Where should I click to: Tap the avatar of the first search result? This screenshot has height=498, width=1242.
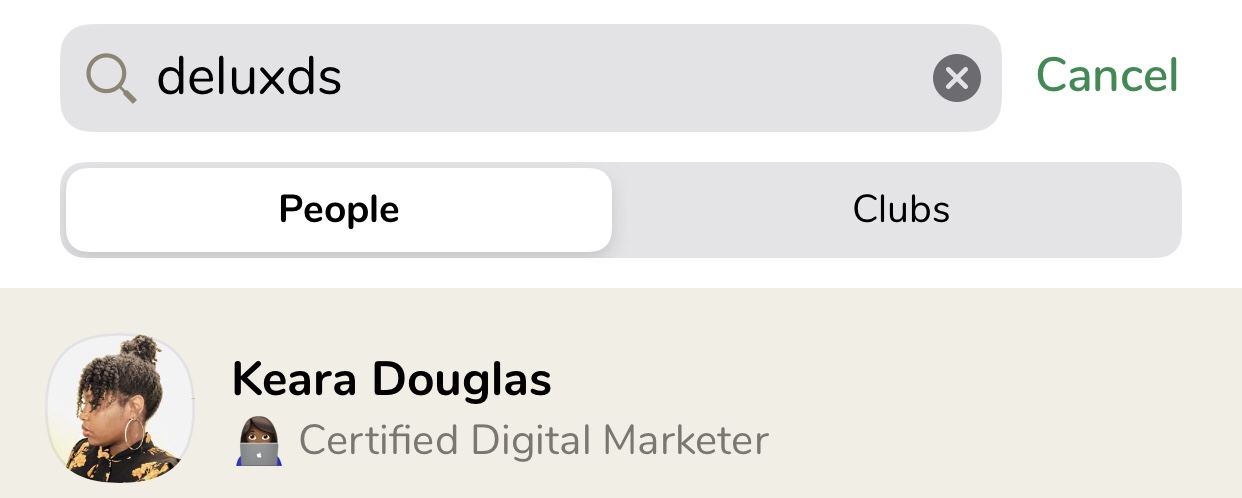[121, 409]
